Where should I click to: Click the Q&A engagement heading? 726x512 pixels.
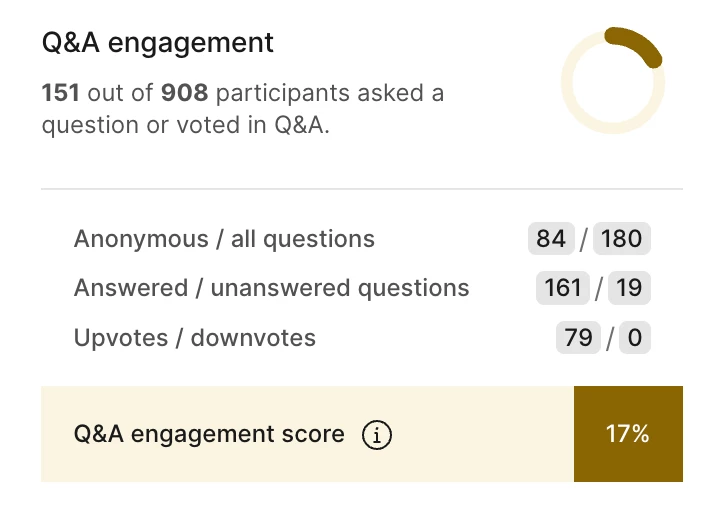[157, 43]
